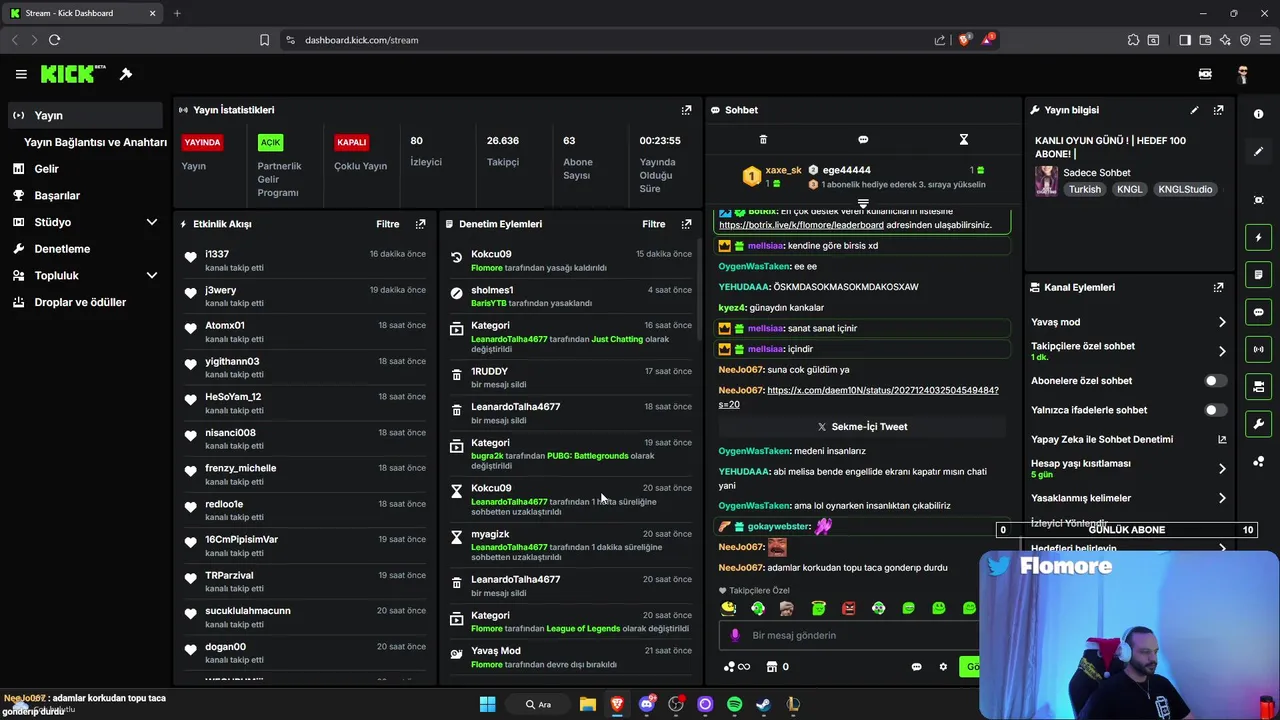The image size is (1280, 720).
Task: Toggle Yalnızca ifadelerle sohbet switch
Action: pos(1215,410)
